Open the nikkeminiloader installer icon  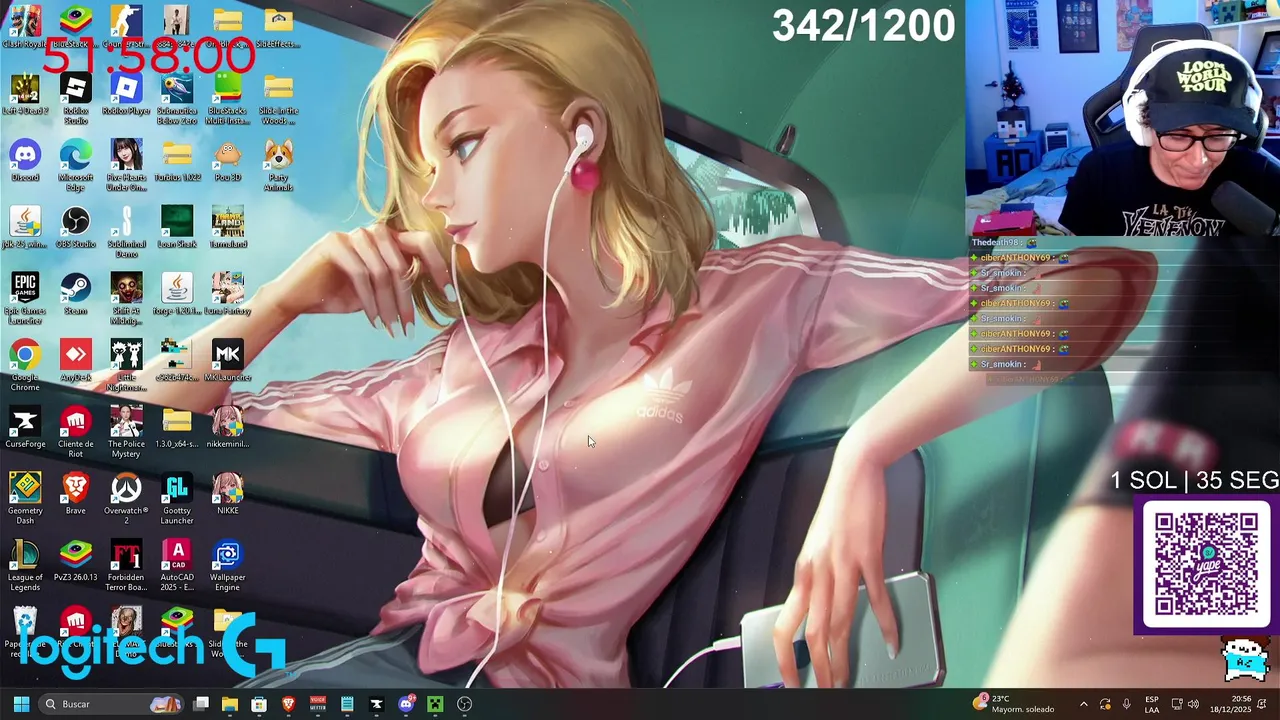pyautogui.click(x=228, y=428)
